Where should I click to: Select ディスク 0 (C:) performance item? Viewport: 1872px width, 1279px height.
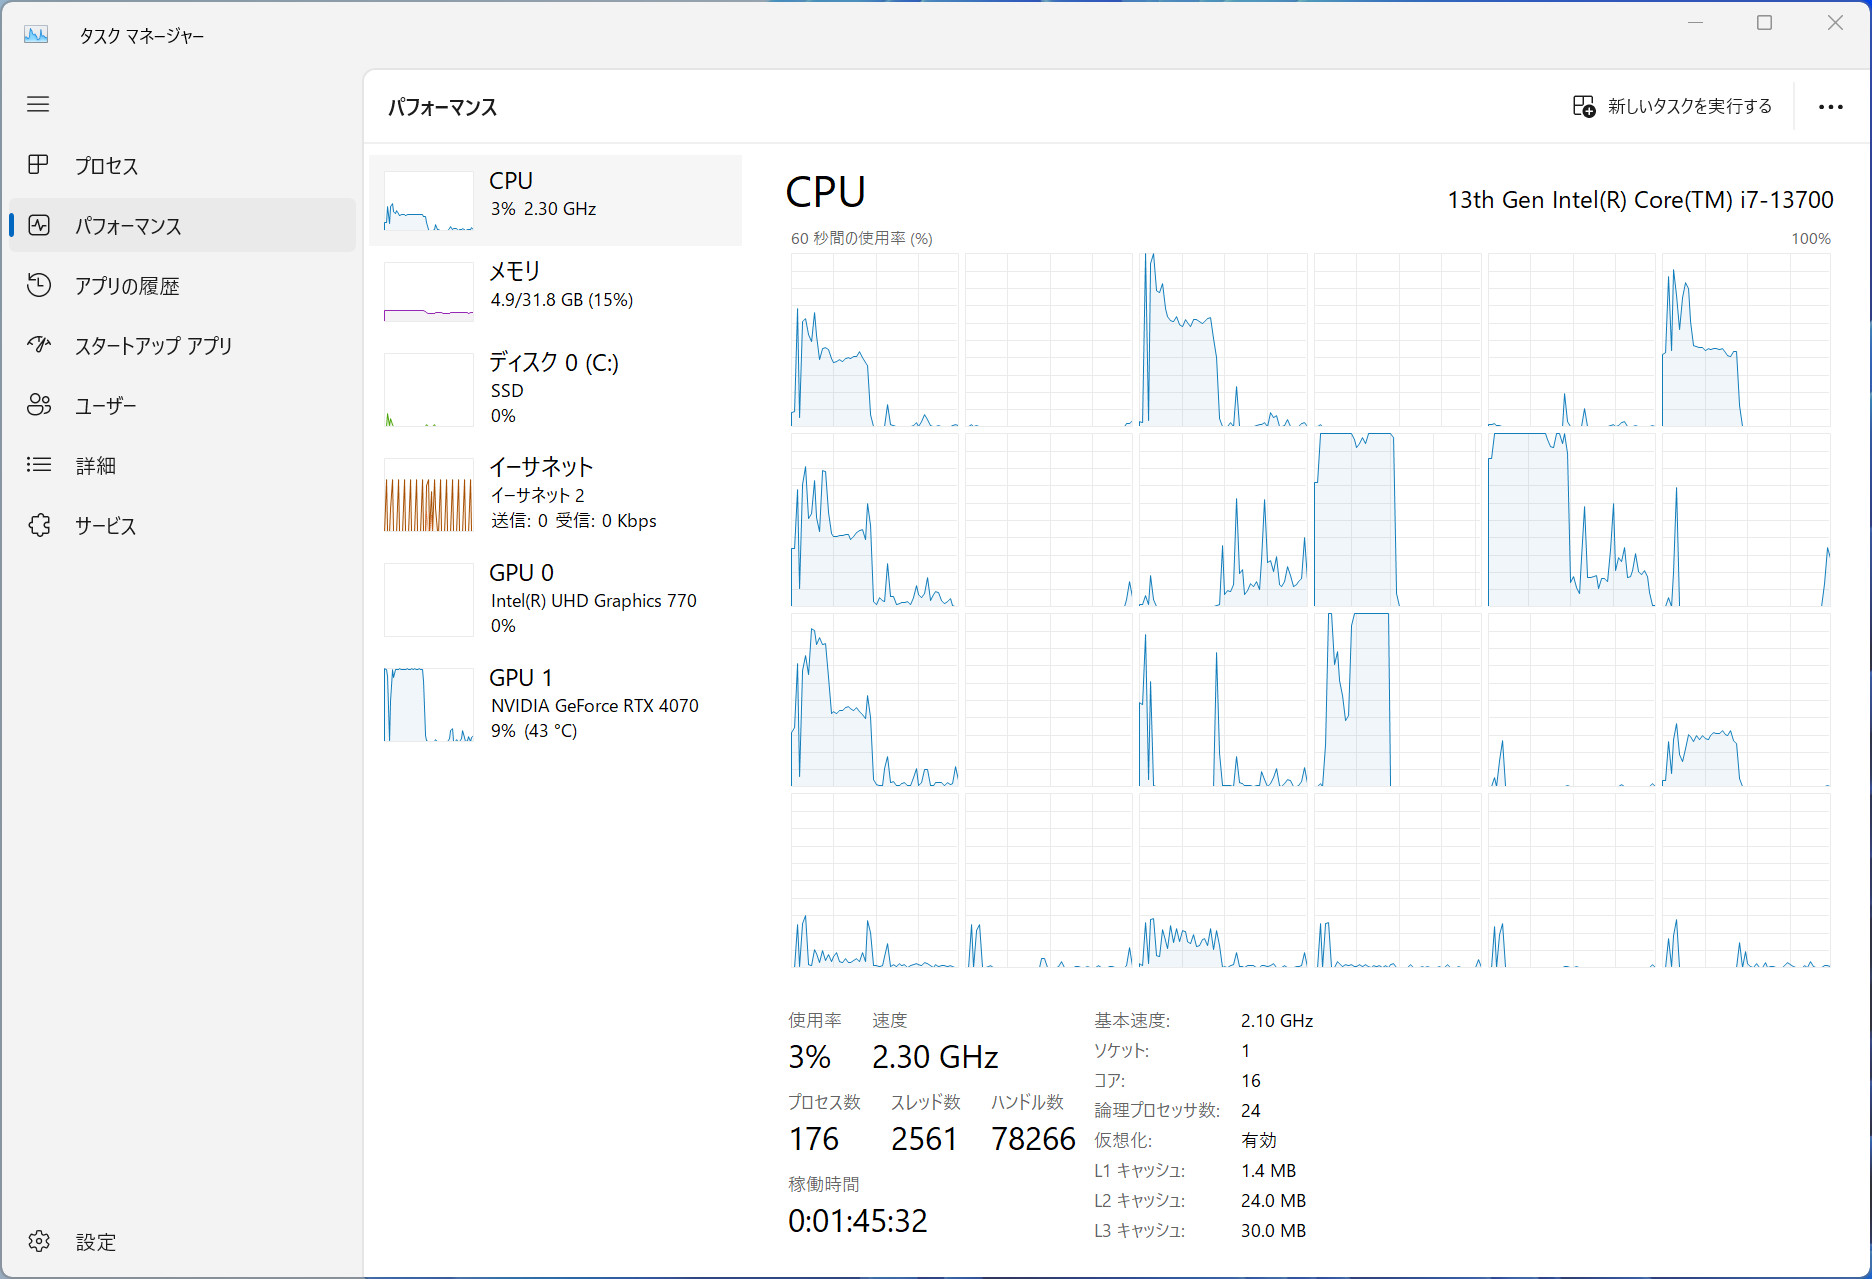pos(556,389)
